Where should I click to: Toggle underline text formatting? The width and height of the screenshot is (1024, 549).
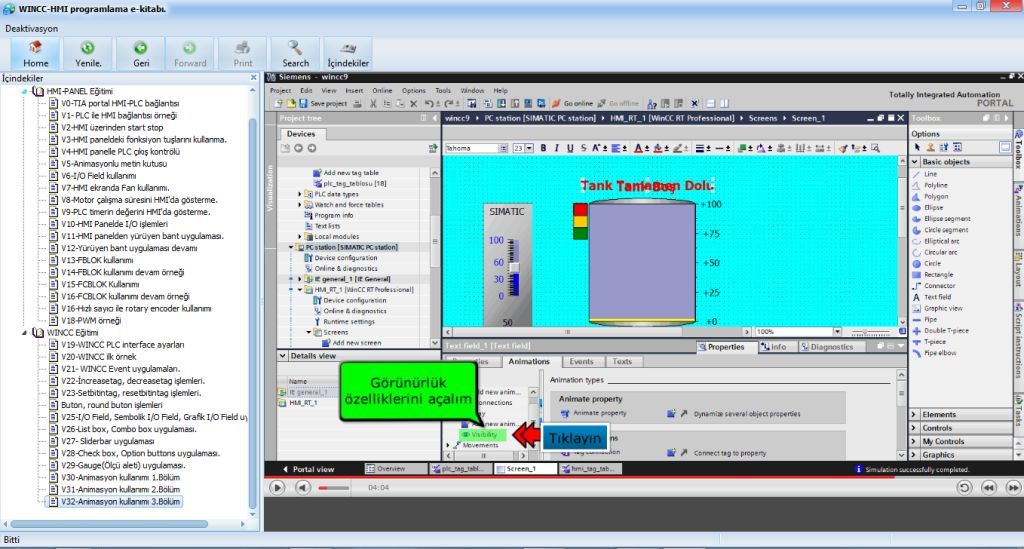click(x=569, y=148)
